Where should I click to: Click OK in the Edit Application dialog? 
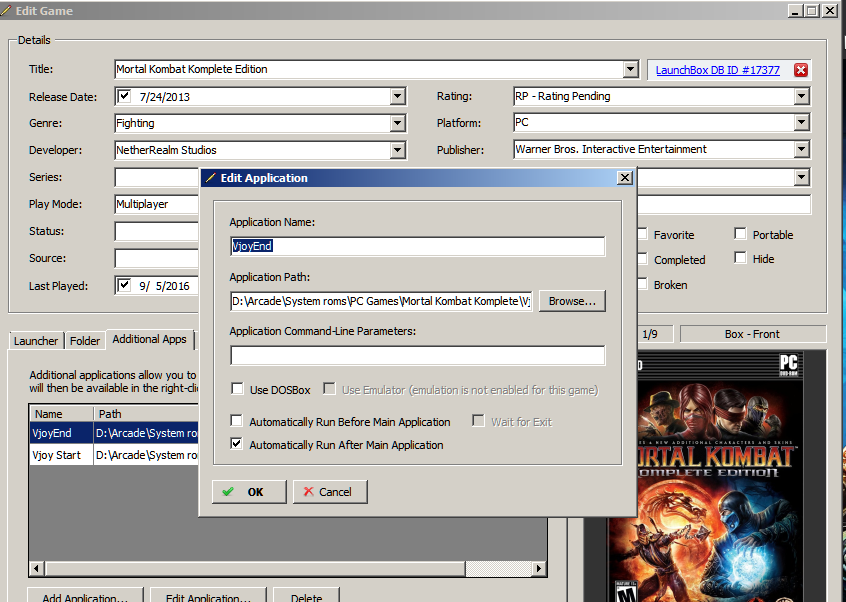coord(249,492)
